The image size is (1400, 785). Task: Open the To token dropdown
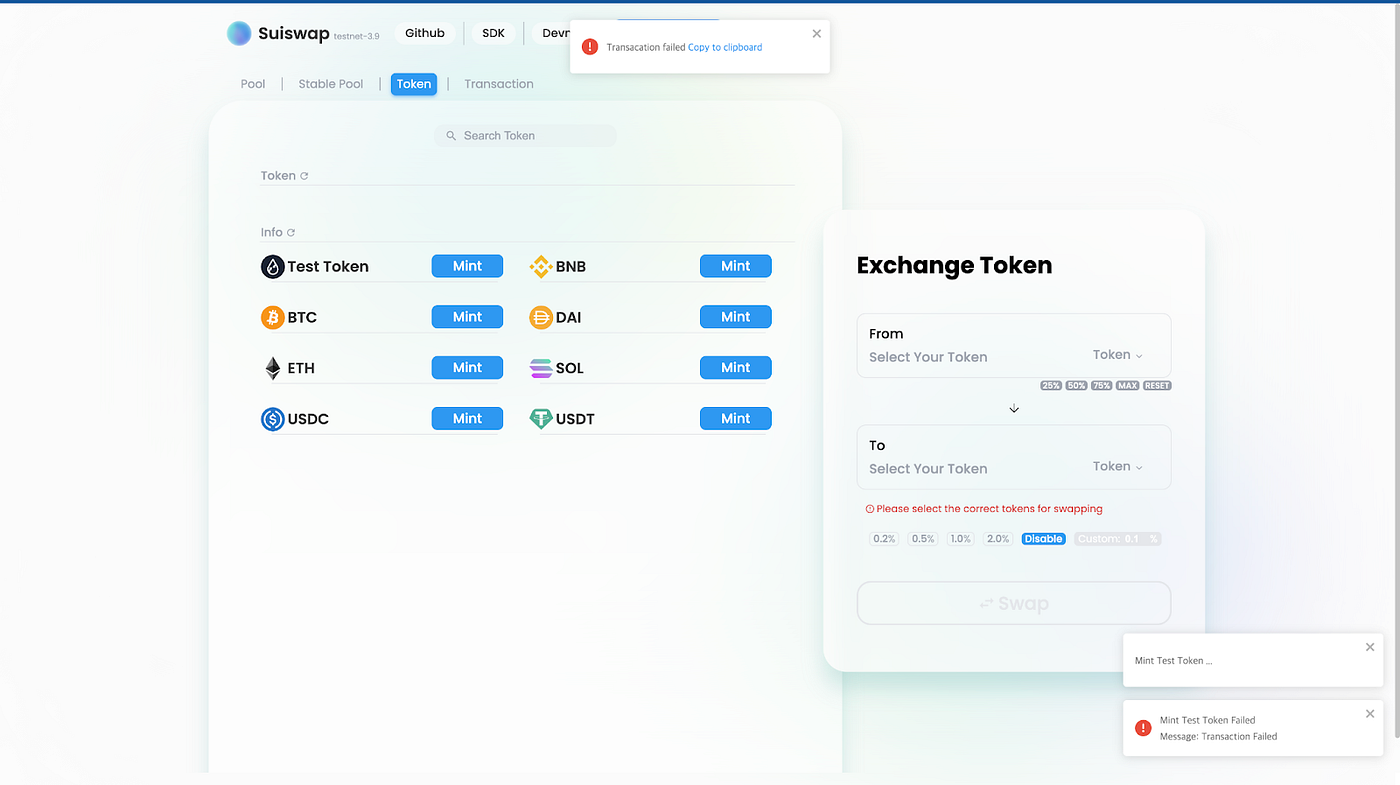point(1117,466)
